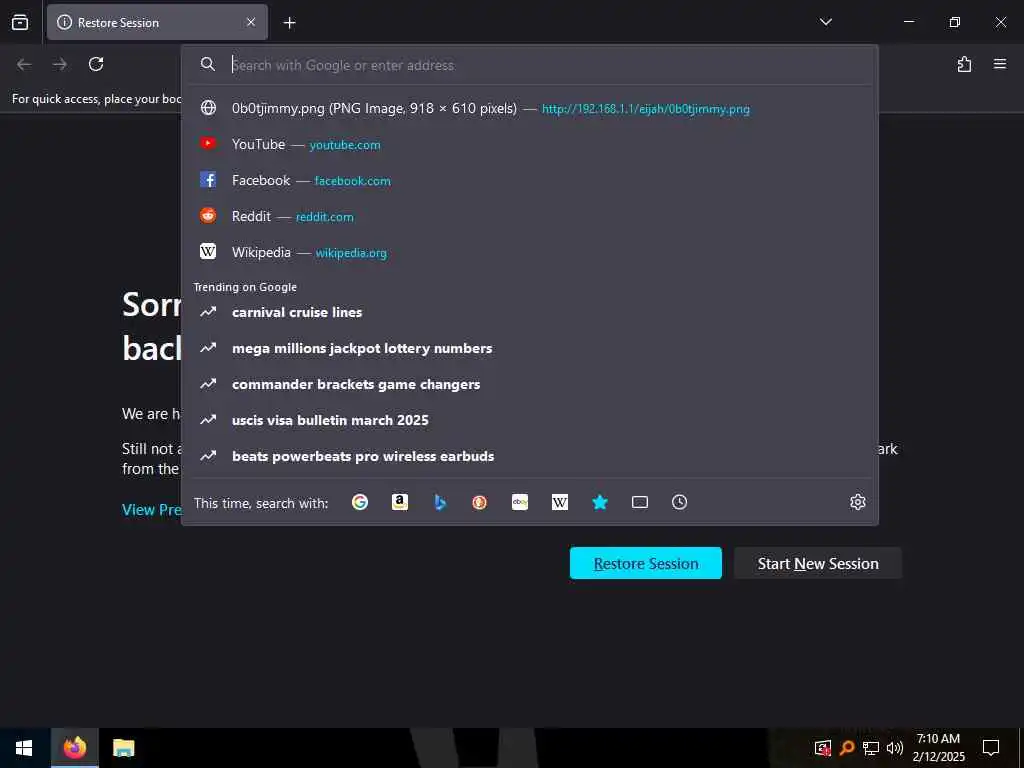Go back one page arrow

click(24, 64)
